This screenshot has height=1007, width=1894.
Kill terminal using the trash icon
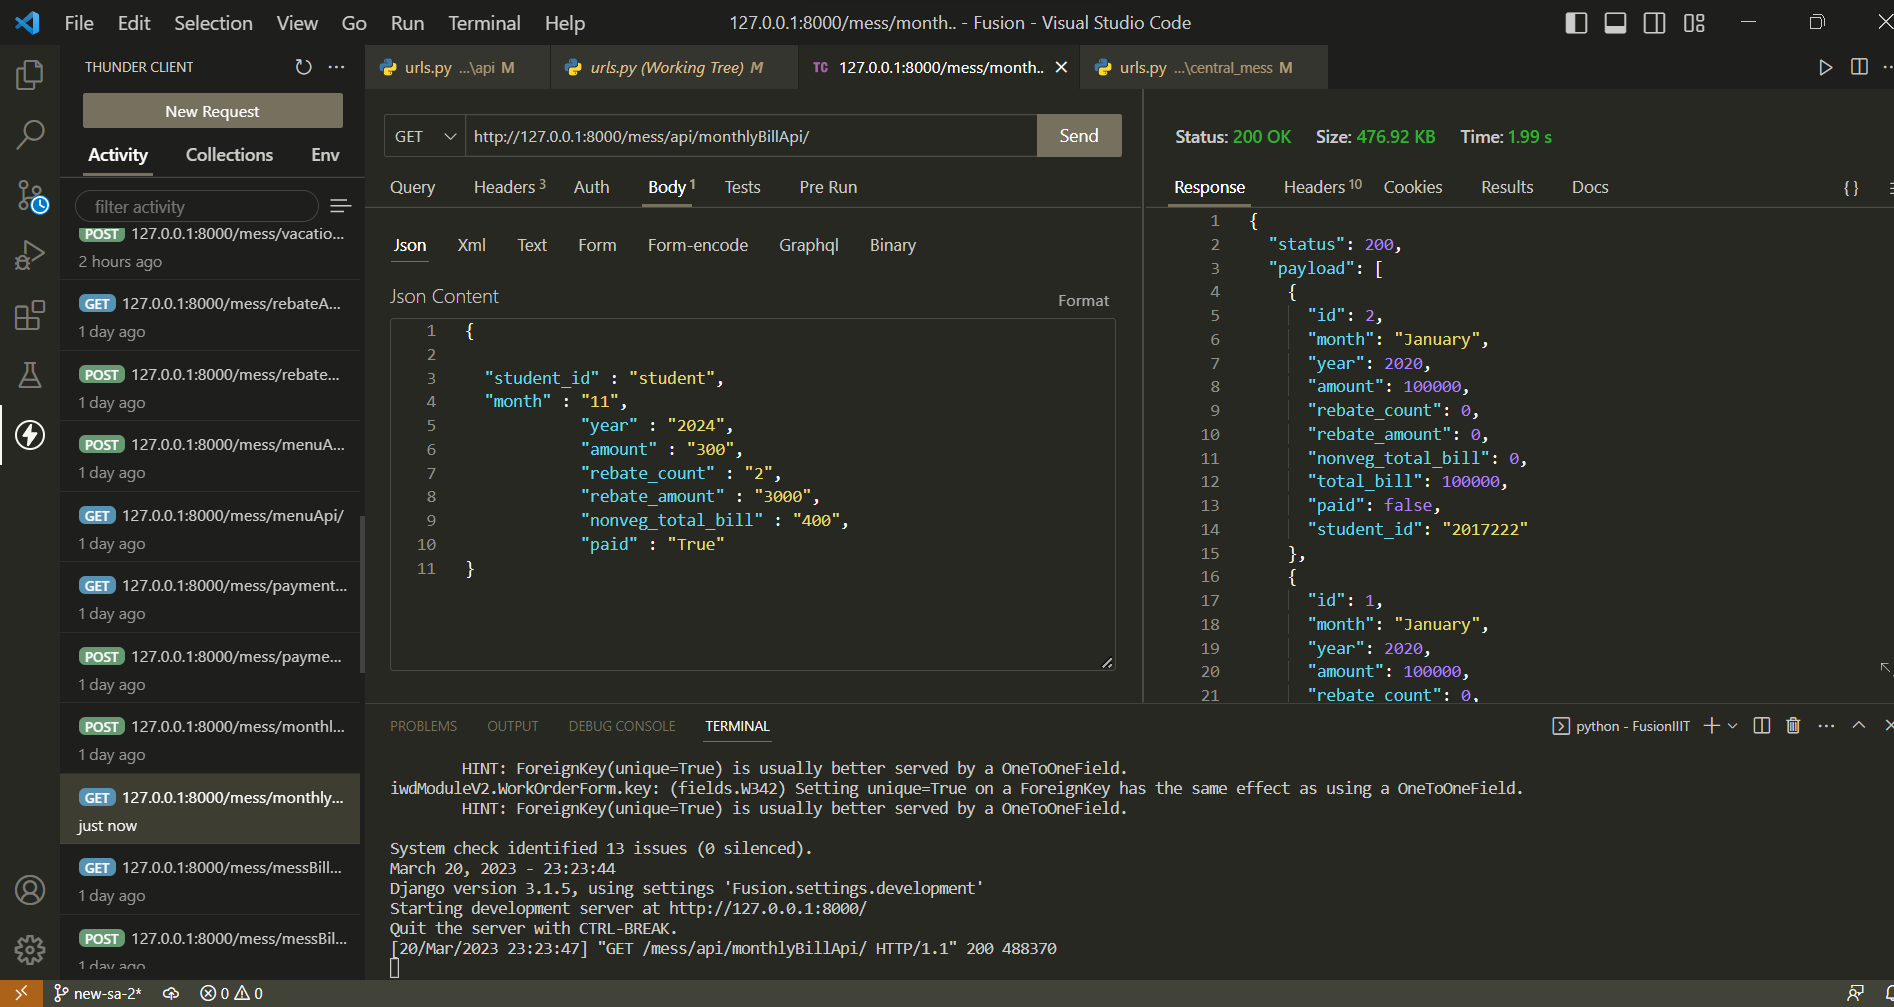(1793, 726)
